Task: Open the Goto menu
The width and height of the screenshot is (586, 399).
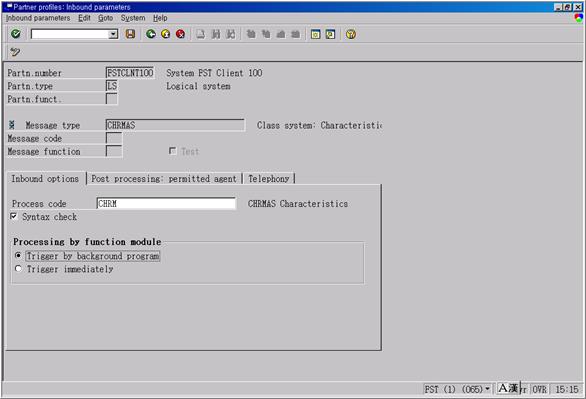Action: (105, 18)
